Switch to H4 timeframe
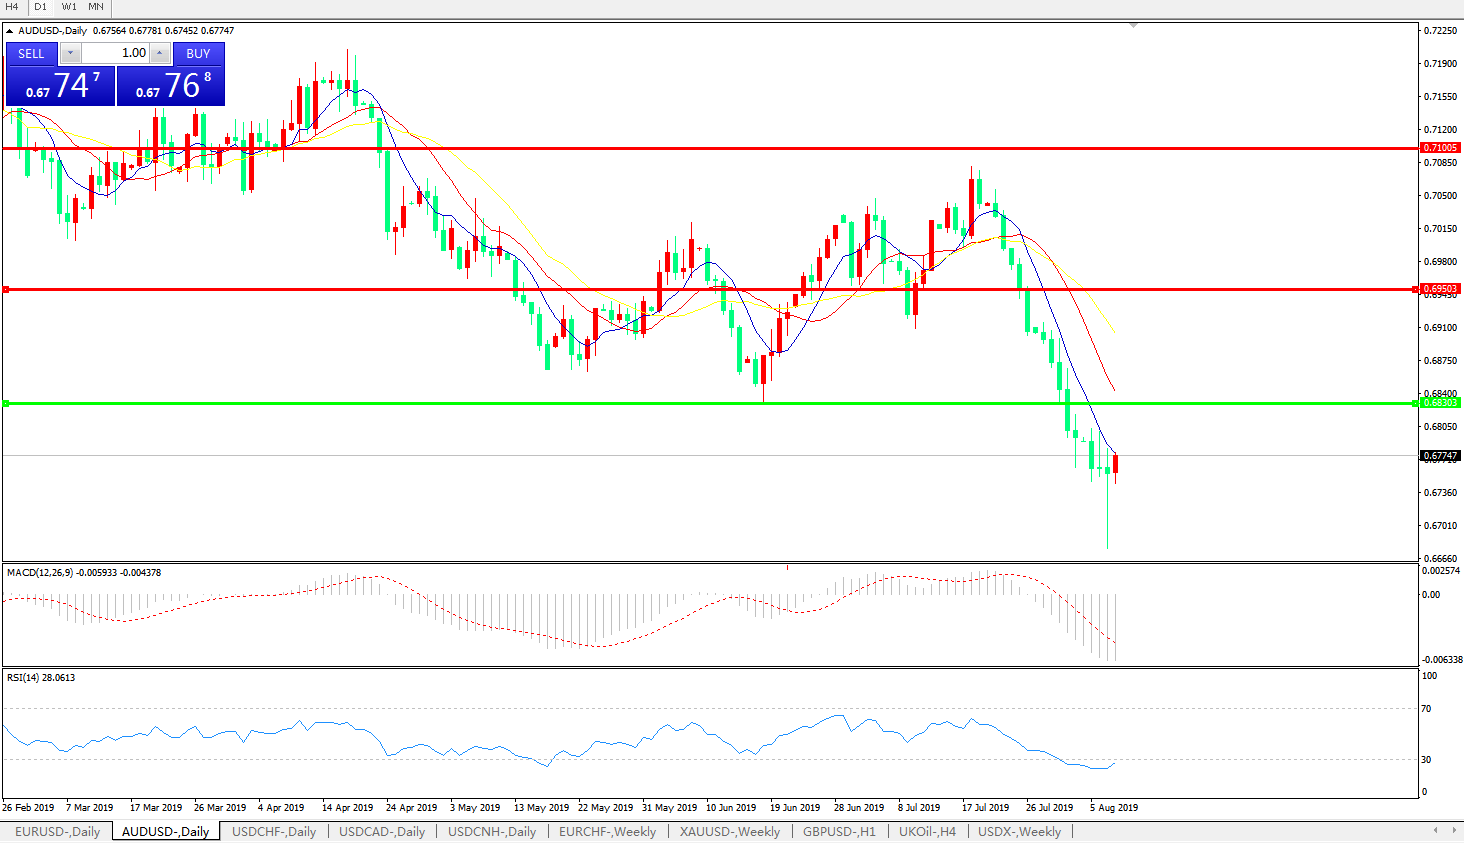This screenshot has width=1464, height=843. click(x=12, y=7)
